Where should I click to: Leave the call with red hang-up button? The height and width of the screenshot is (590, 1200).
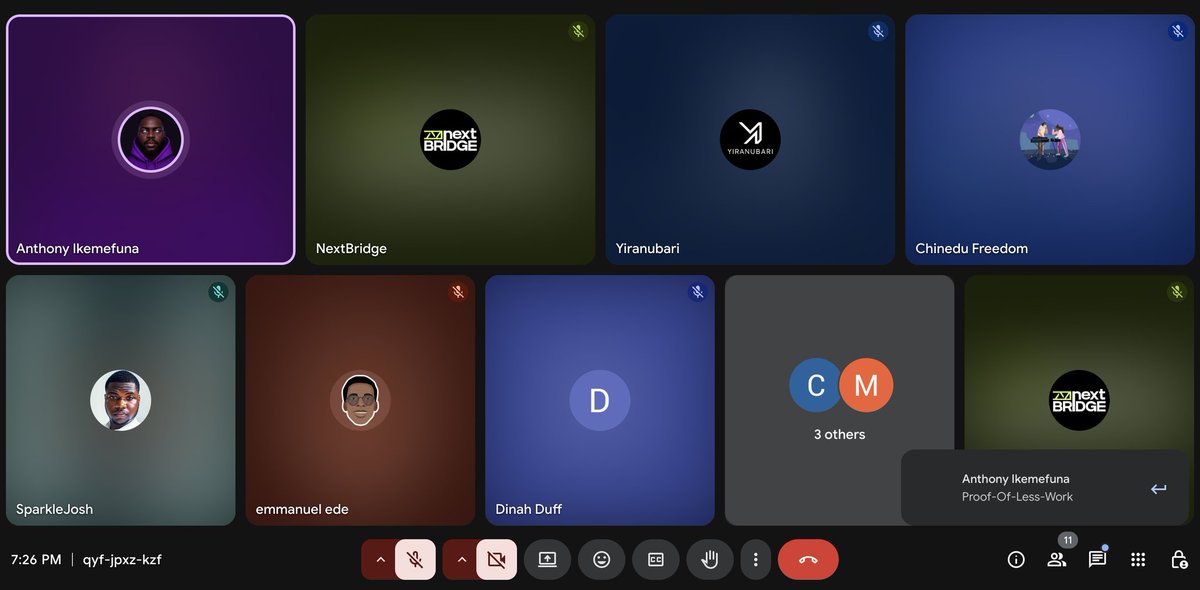(808, 560)
